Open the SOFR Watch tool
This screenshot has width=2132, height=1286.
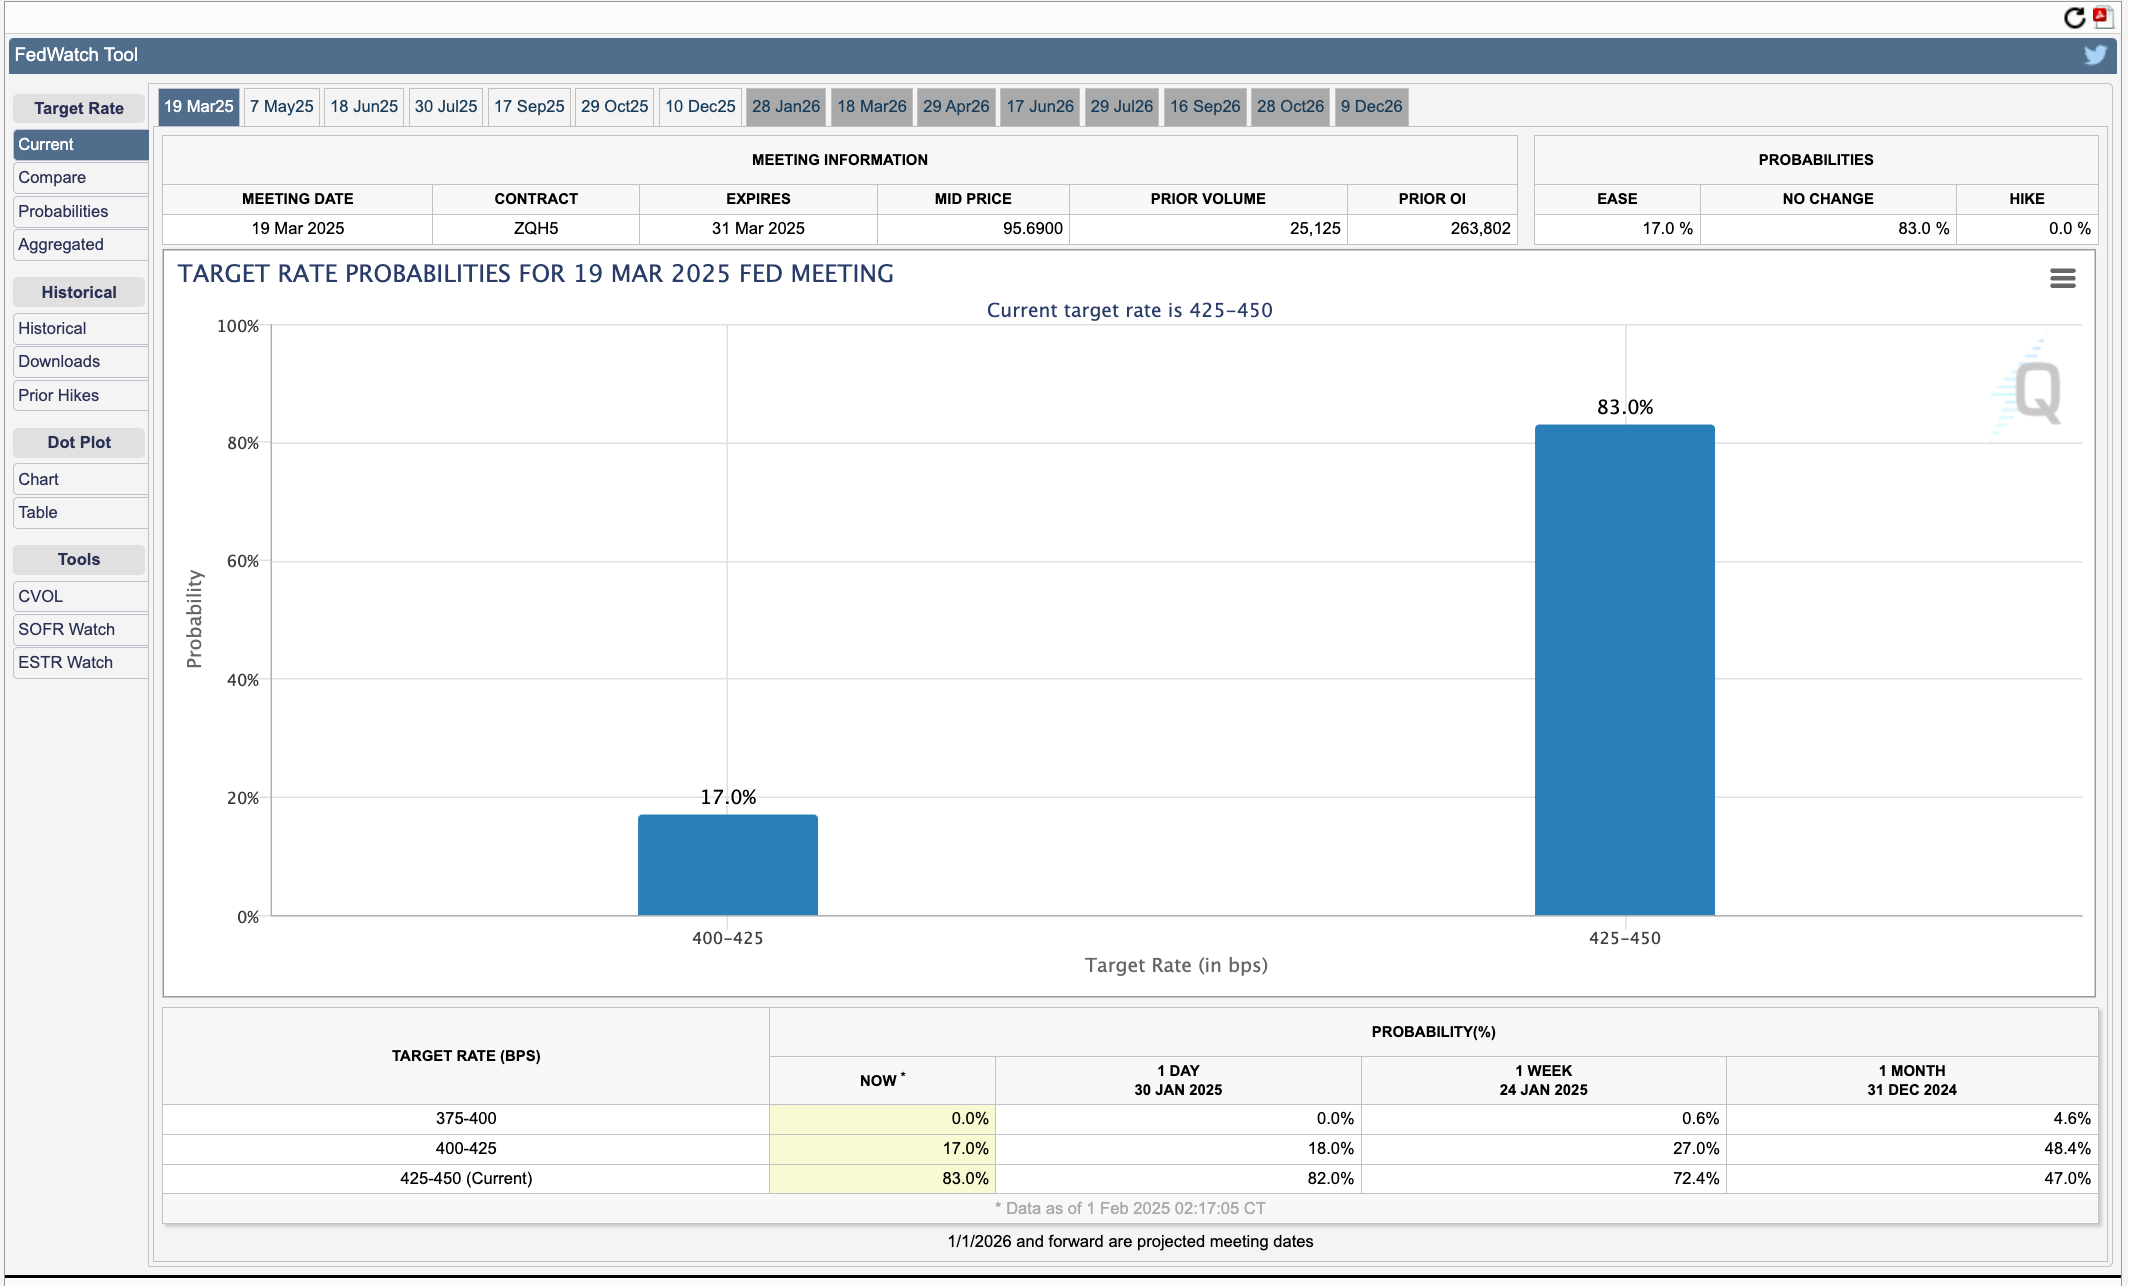tap(66, 629)
